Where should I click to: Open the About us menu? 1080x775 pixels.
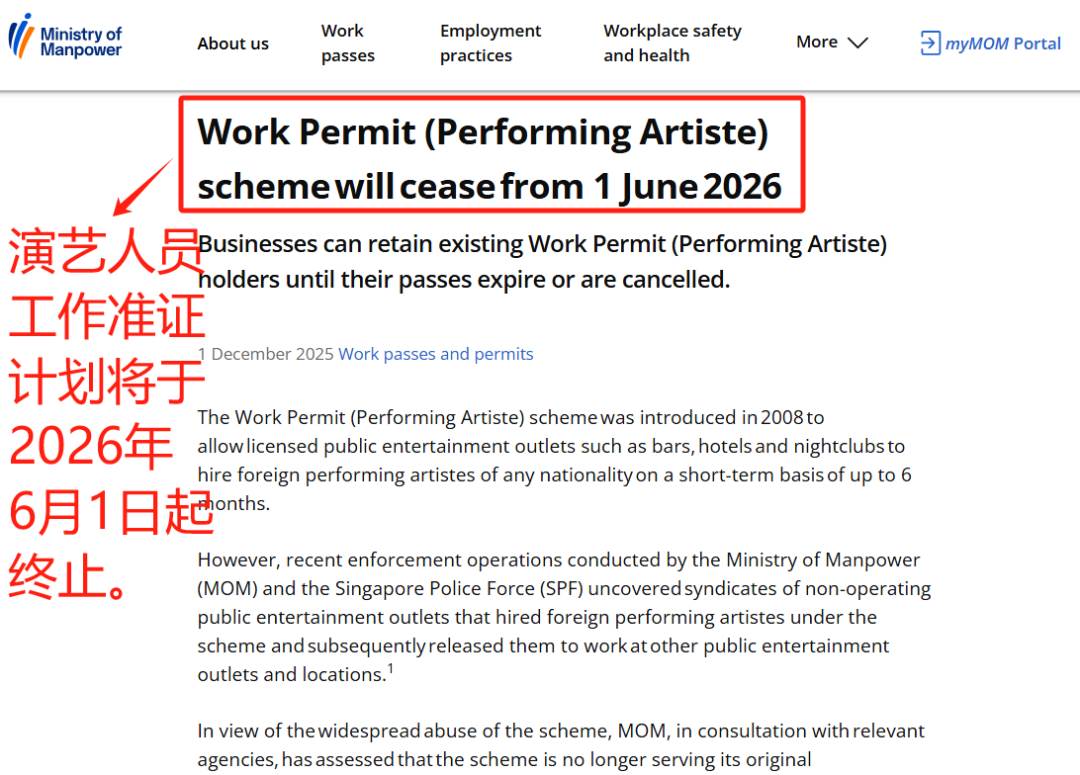(233, 43)
